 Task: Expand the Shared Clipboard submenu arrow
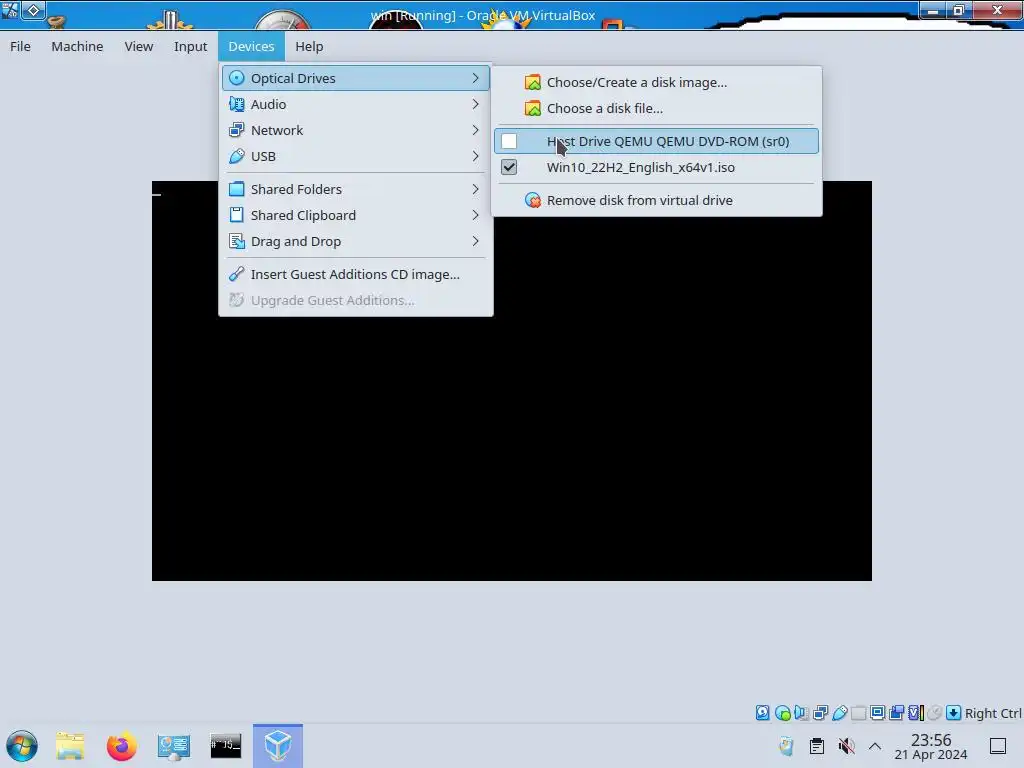475,215
